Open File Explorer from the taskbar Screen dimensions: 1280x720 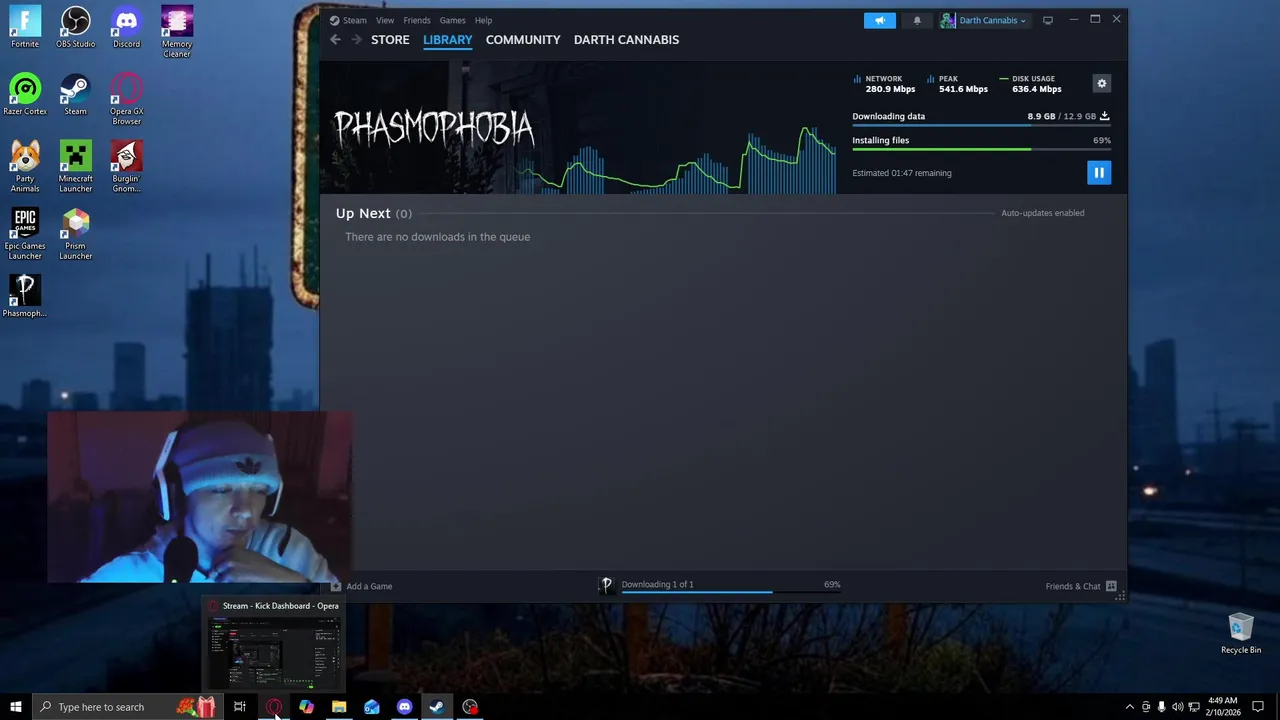click(x=339, y=707)
